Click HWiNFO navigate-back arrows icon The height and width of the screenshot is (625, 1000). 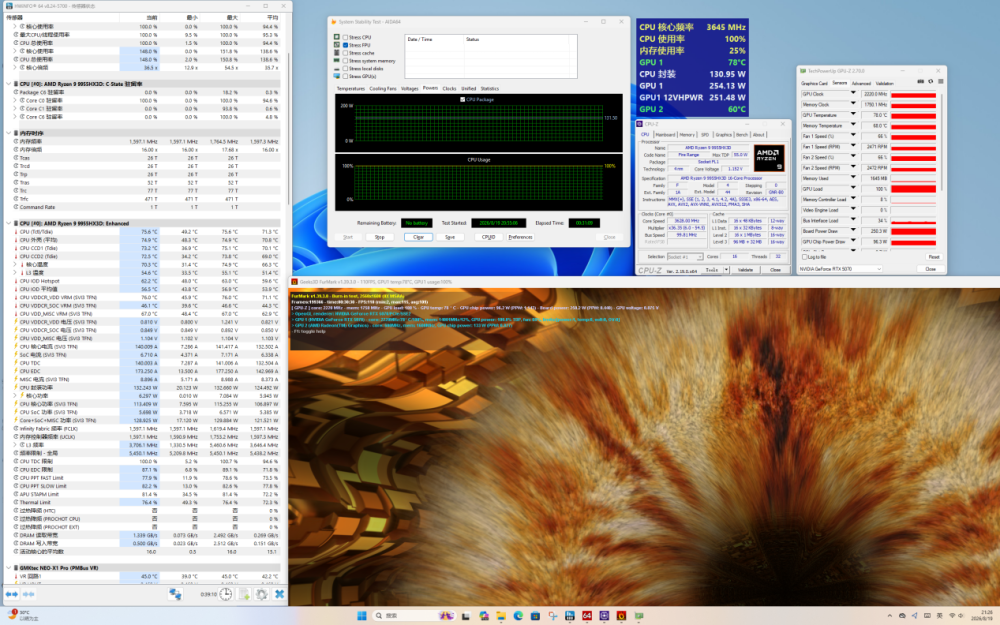tap(11, 594)
